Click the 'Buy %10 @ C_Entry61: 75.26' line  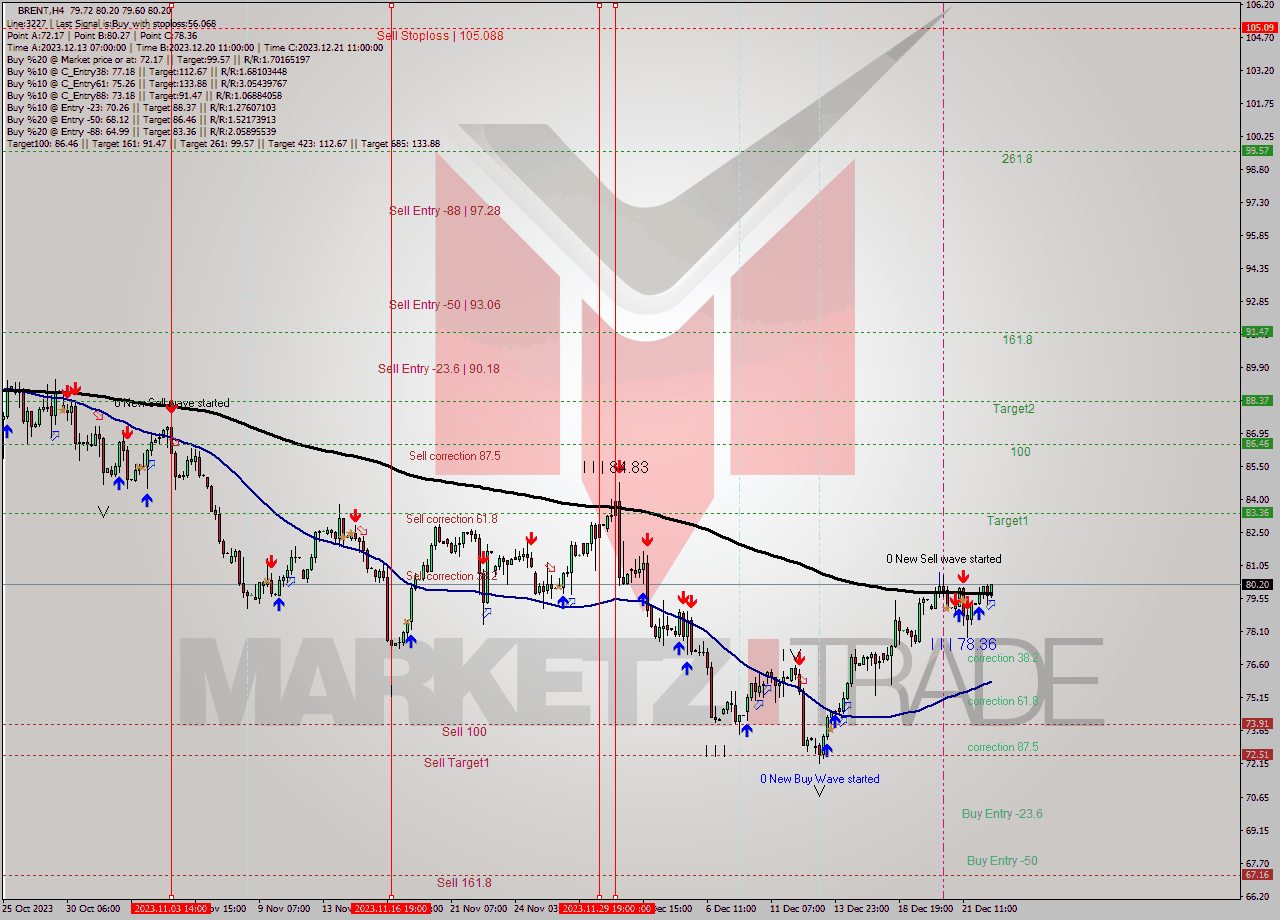click(146, 83)
